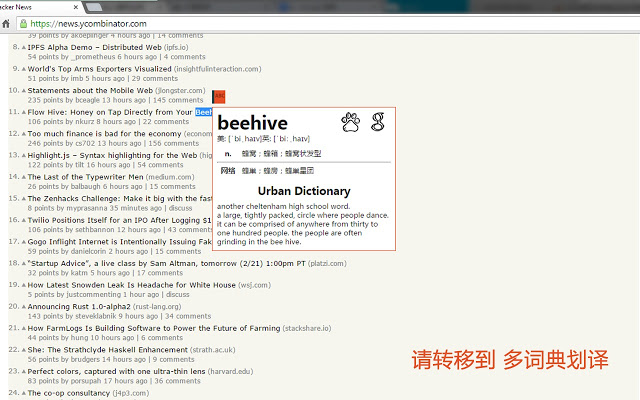Open 29 comments on Arms Exporters story
Screen dimensions: 640x400
point(155,79)
